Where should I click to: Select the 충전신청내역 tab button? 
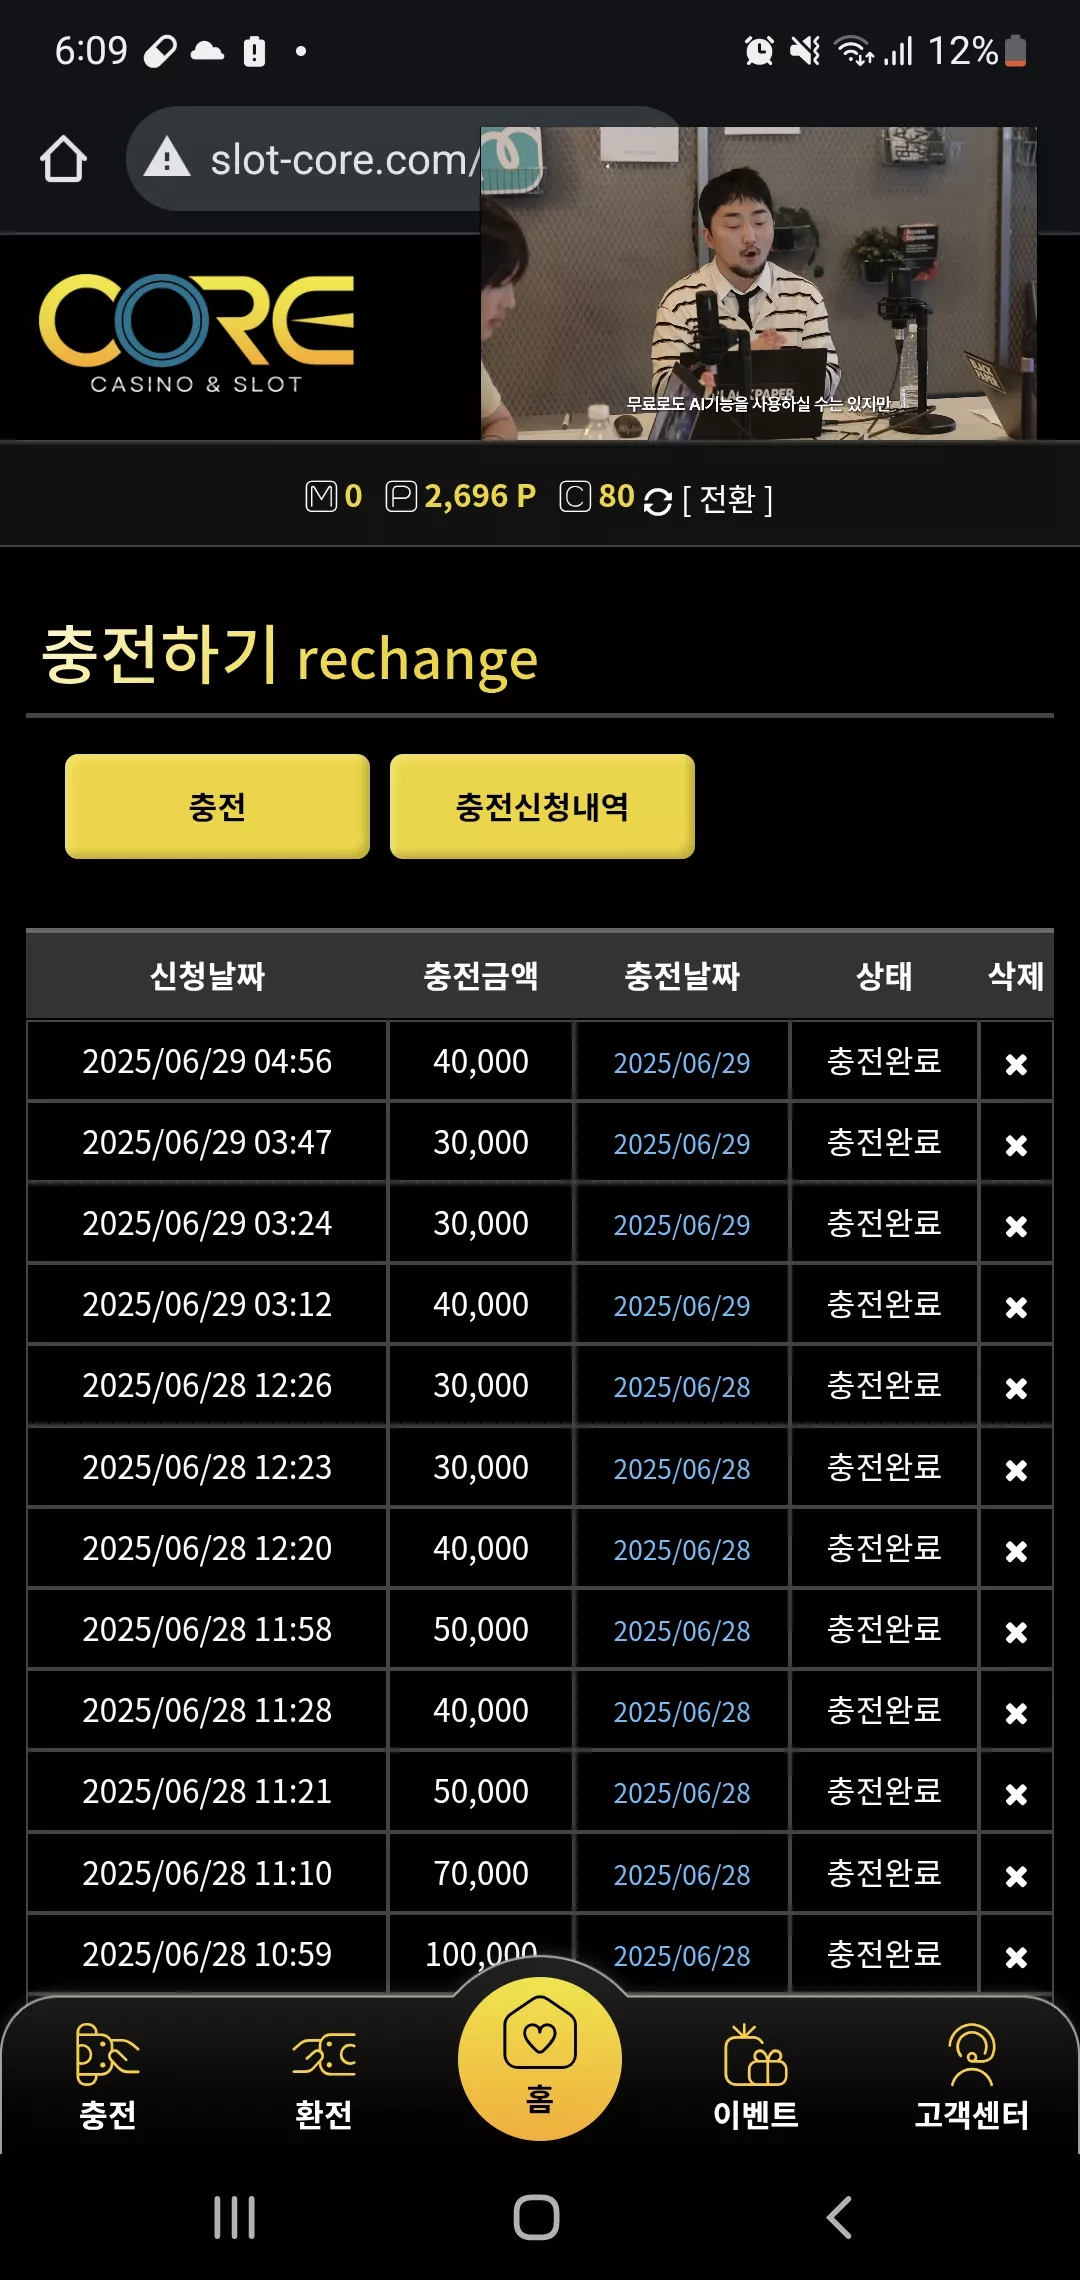click(x=542, y=806)
